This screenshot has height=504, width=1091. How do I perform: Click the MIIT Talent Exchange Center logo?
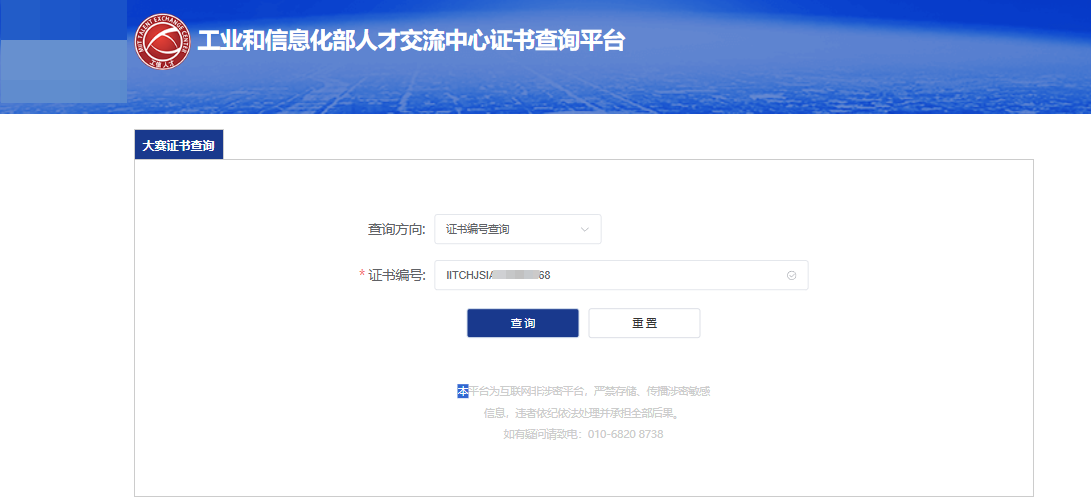point(162,42)
